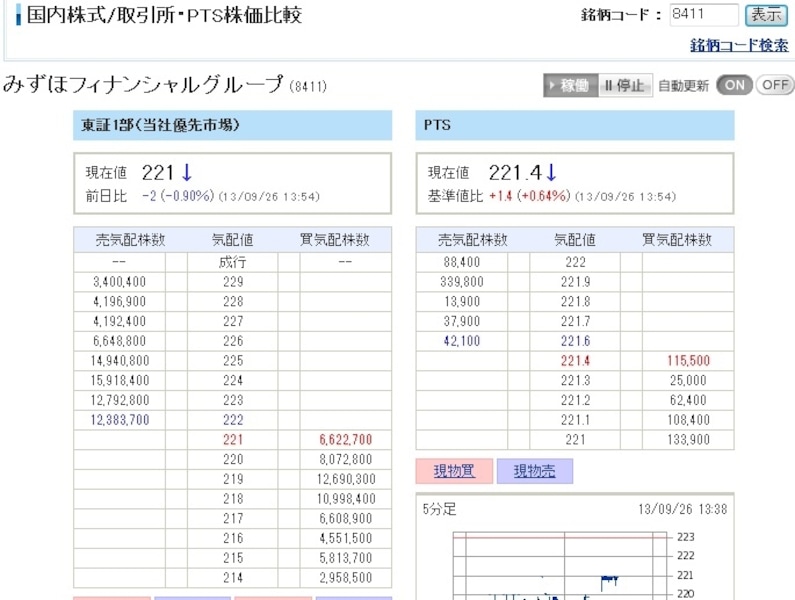Screen dimensions: 795x600
Task: Click PTS buy quantity 133,900
Action: click(x=689, y=440)
